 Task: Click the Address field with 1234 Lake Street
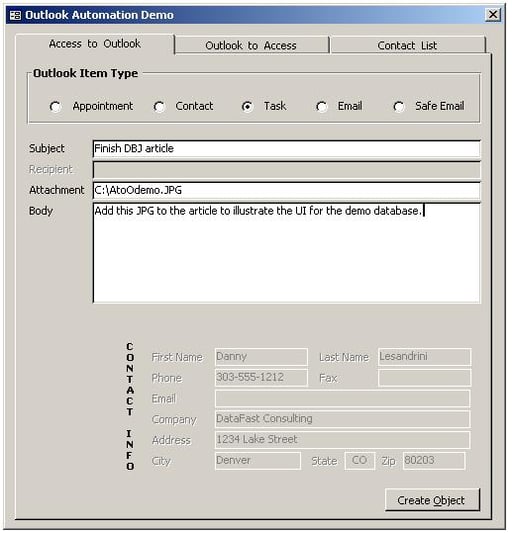tap(343, 440)
